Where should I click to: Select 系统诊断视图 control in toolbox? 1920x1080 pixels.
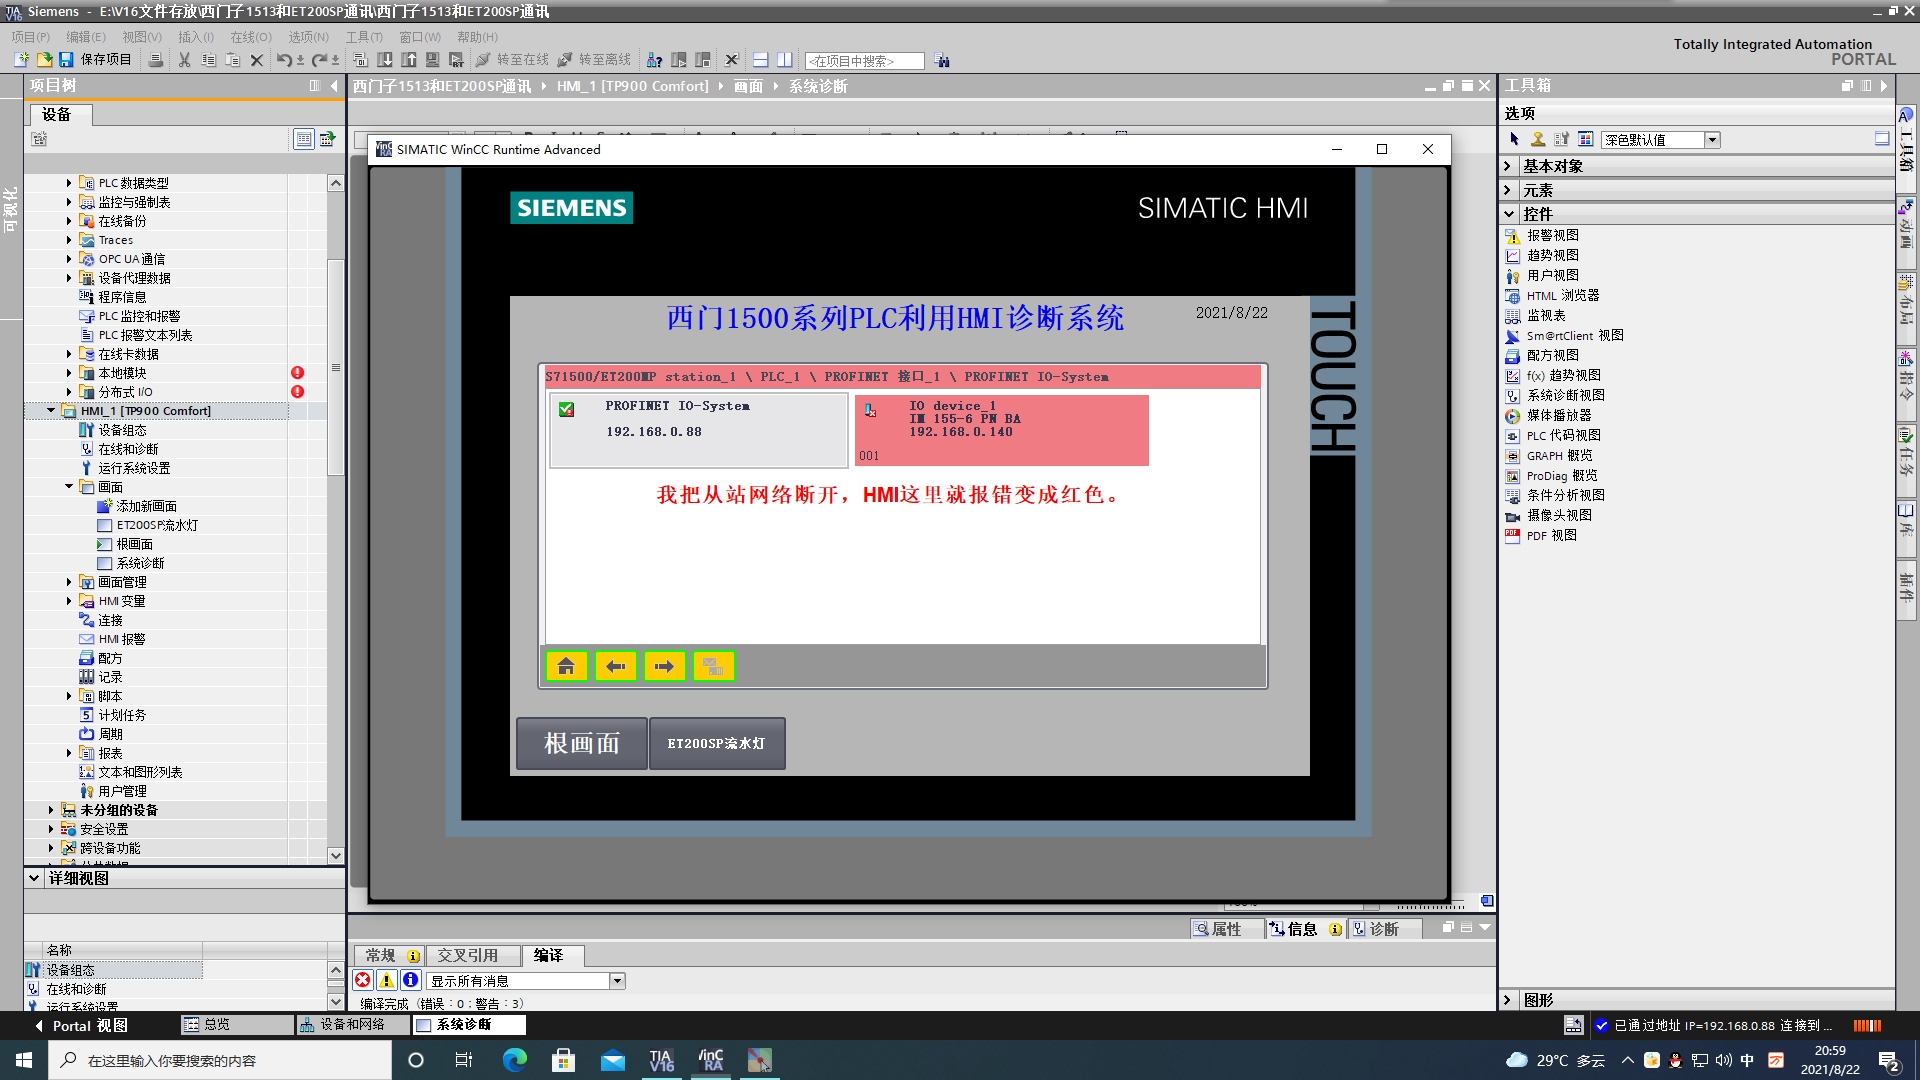pos(1565,395)
